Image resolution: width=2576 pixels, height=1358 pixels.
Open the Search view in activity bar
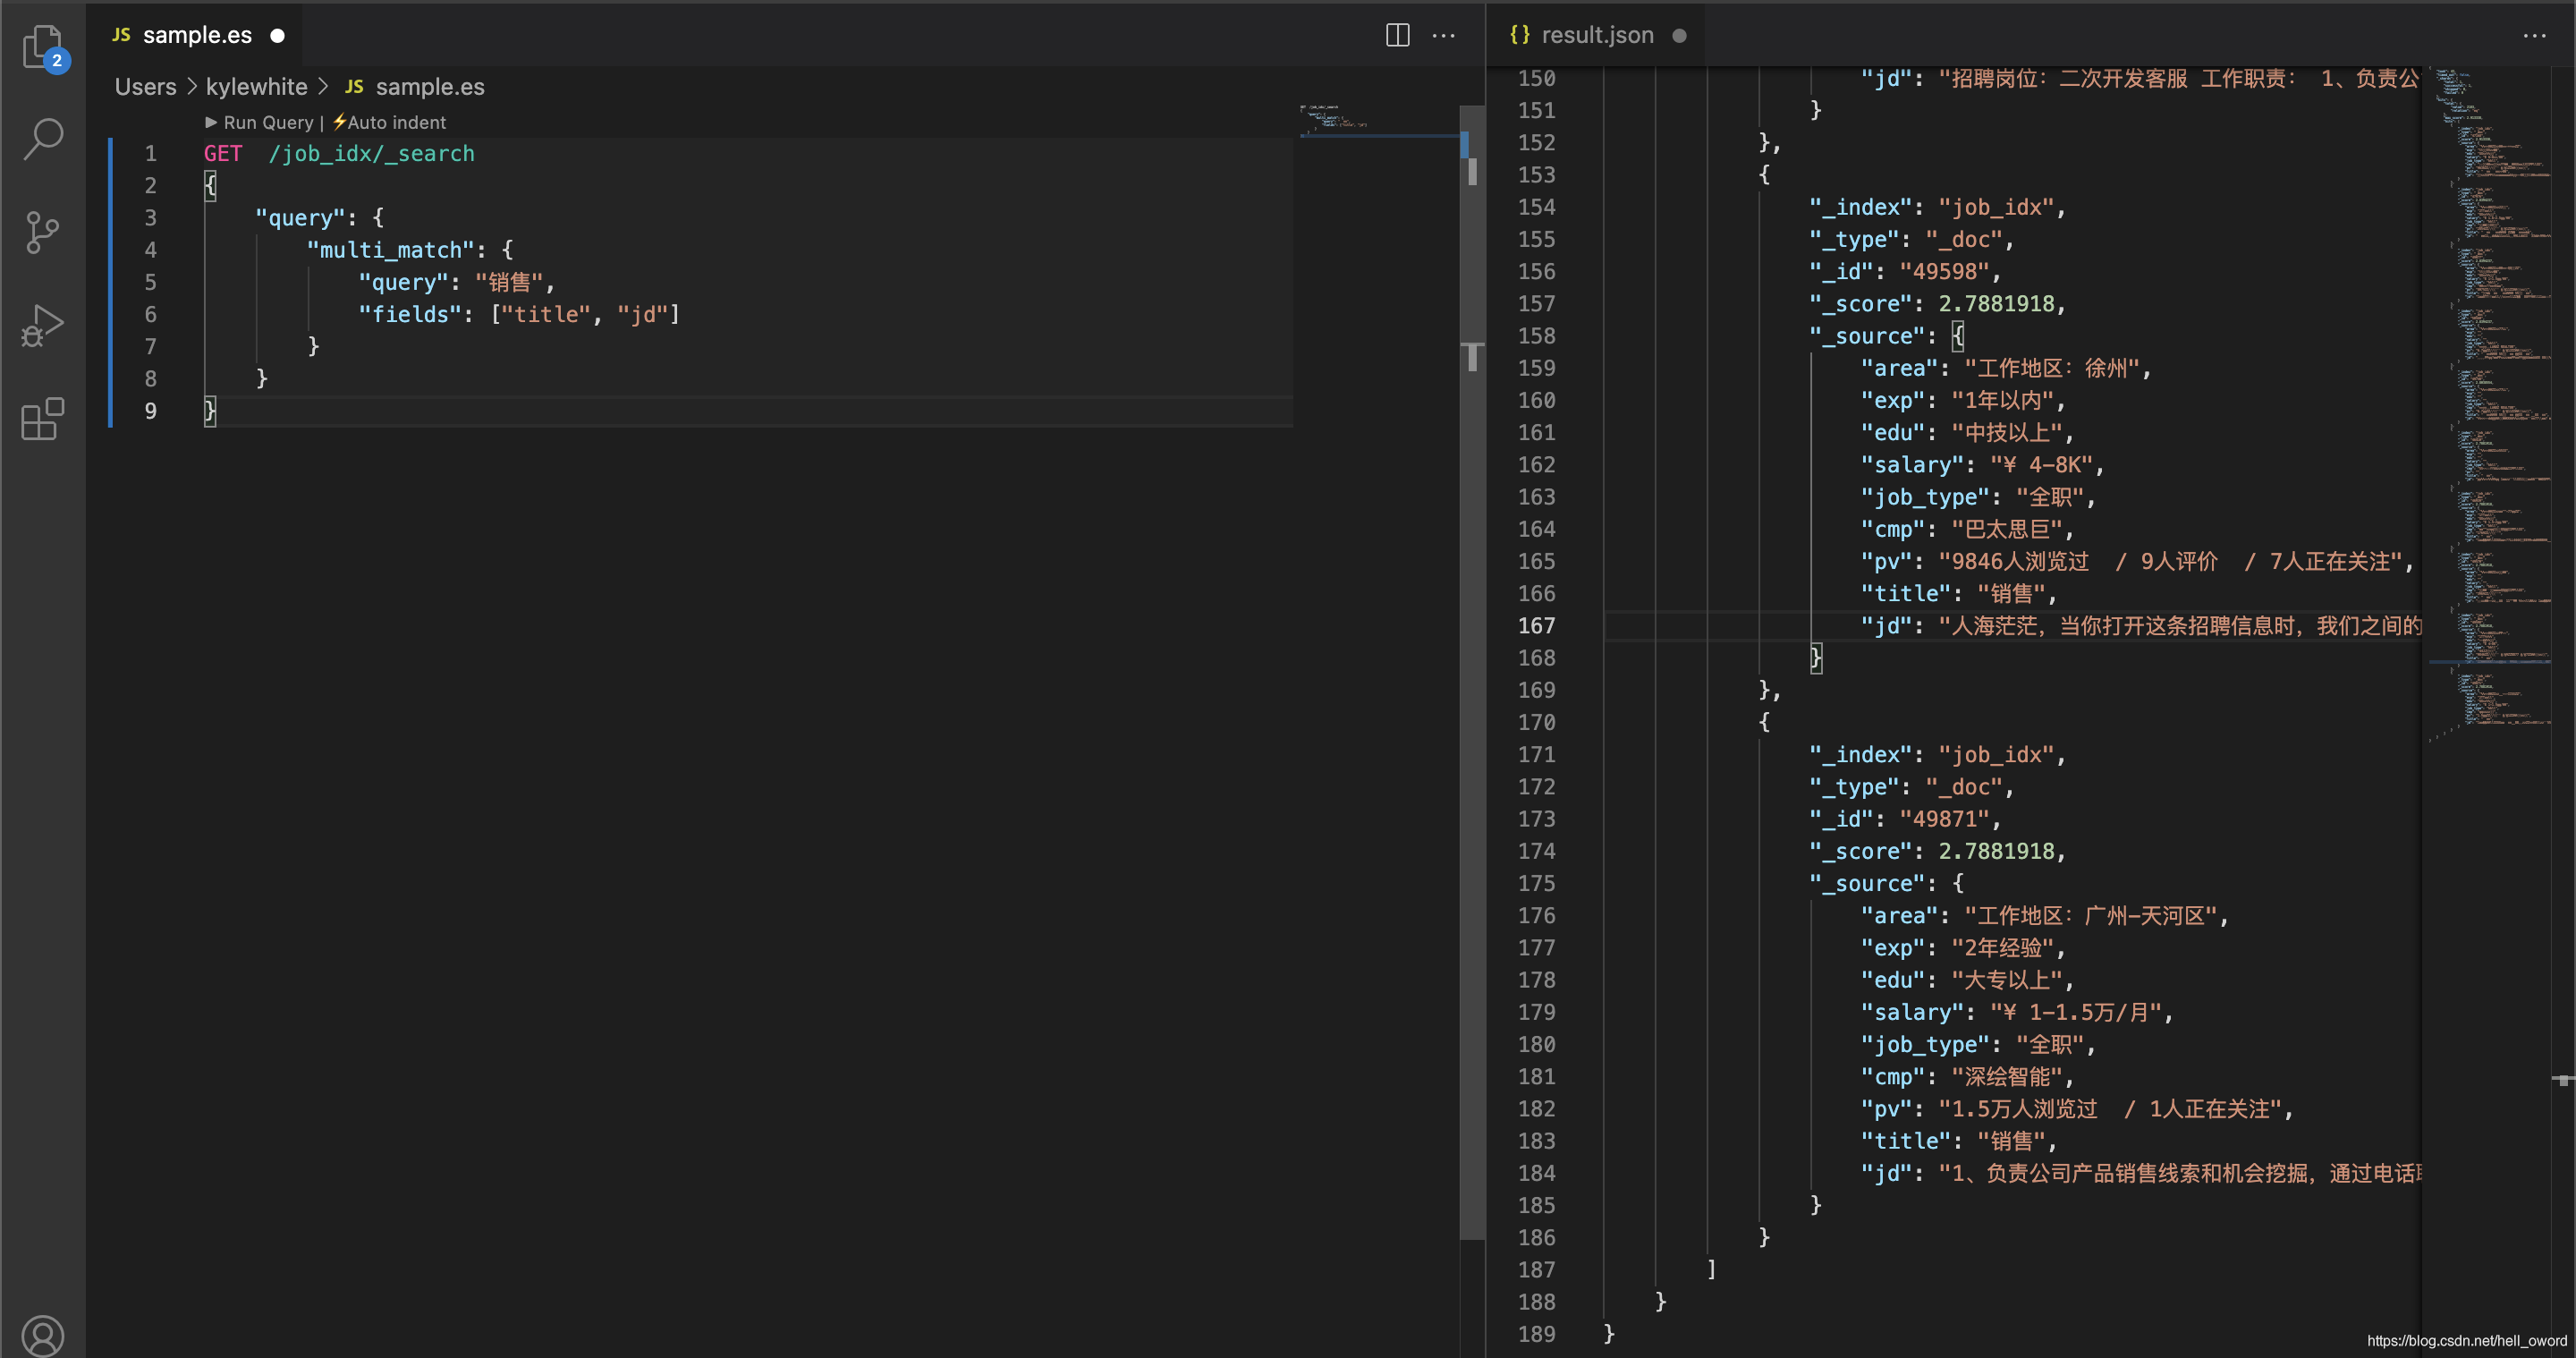(42, 138)
